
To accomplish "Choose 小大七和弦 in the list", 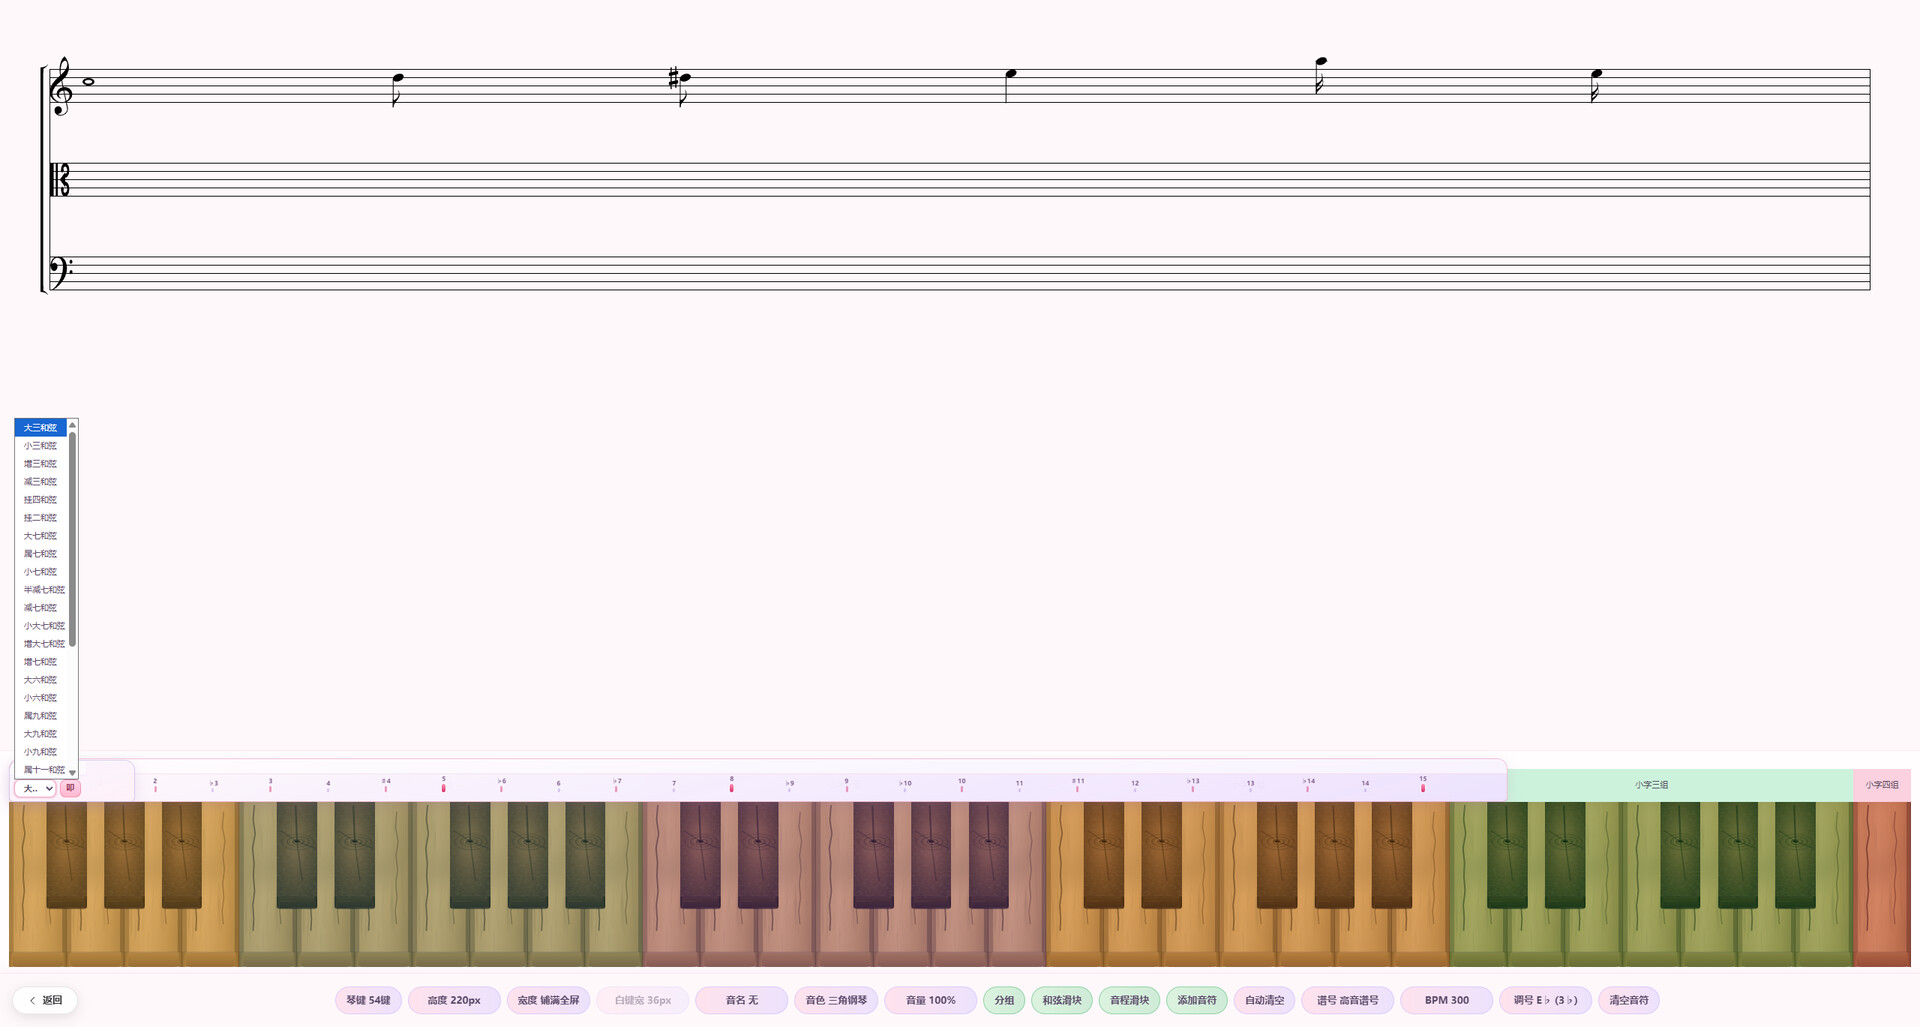I will click(40, 626).
